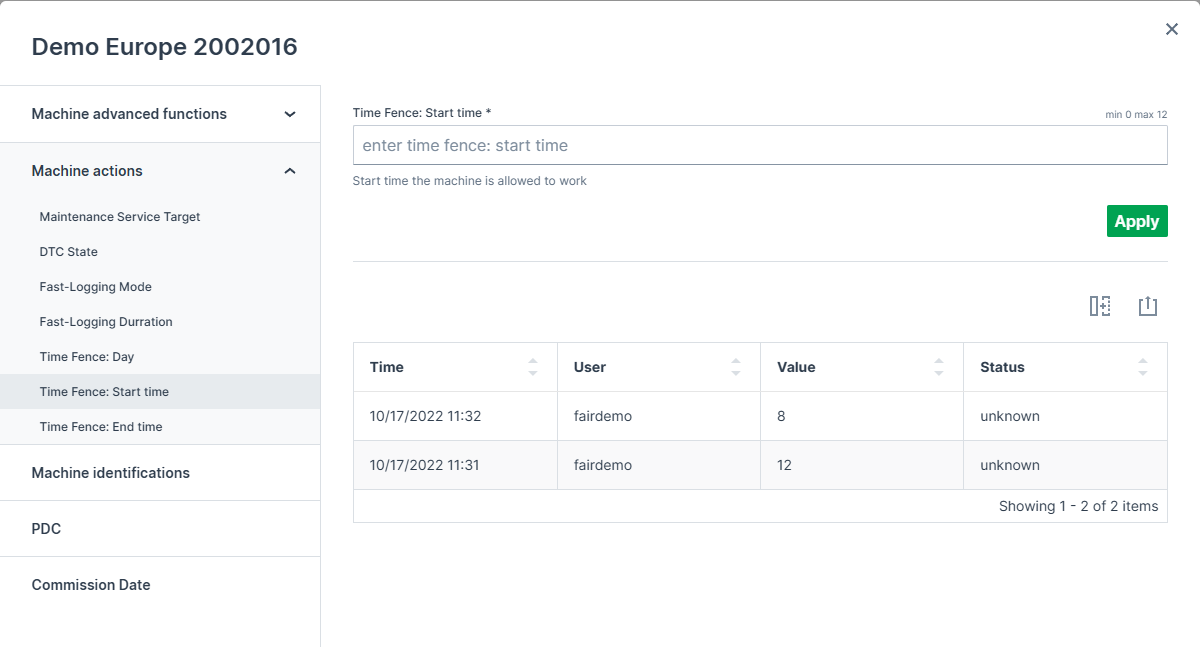Open Commission Date section
The image size is (1200, 647).
(91, 585)
